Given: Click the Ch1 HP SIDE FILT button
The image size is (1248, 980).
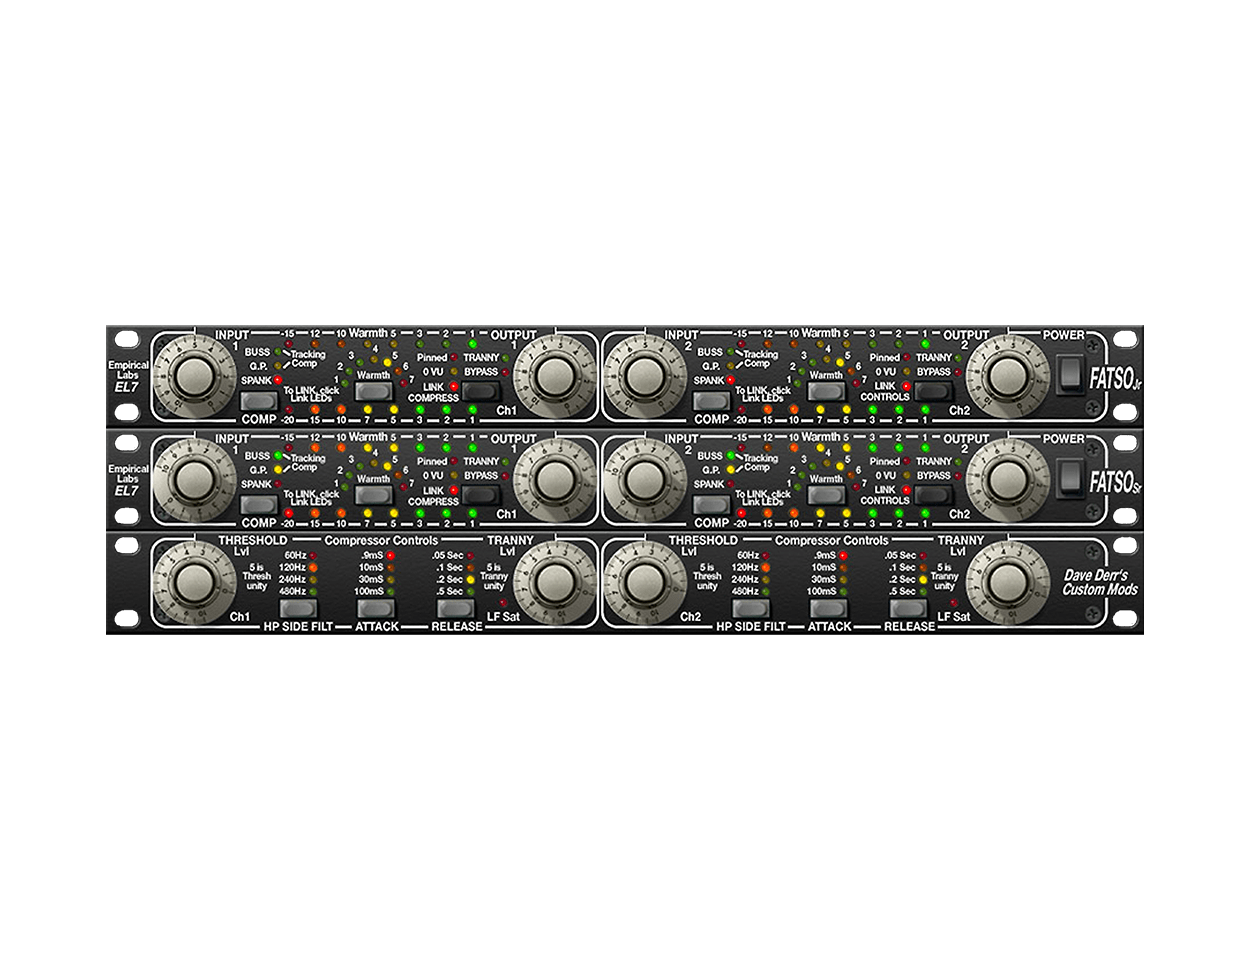Looking at the screenshot, I should point(299,608).
